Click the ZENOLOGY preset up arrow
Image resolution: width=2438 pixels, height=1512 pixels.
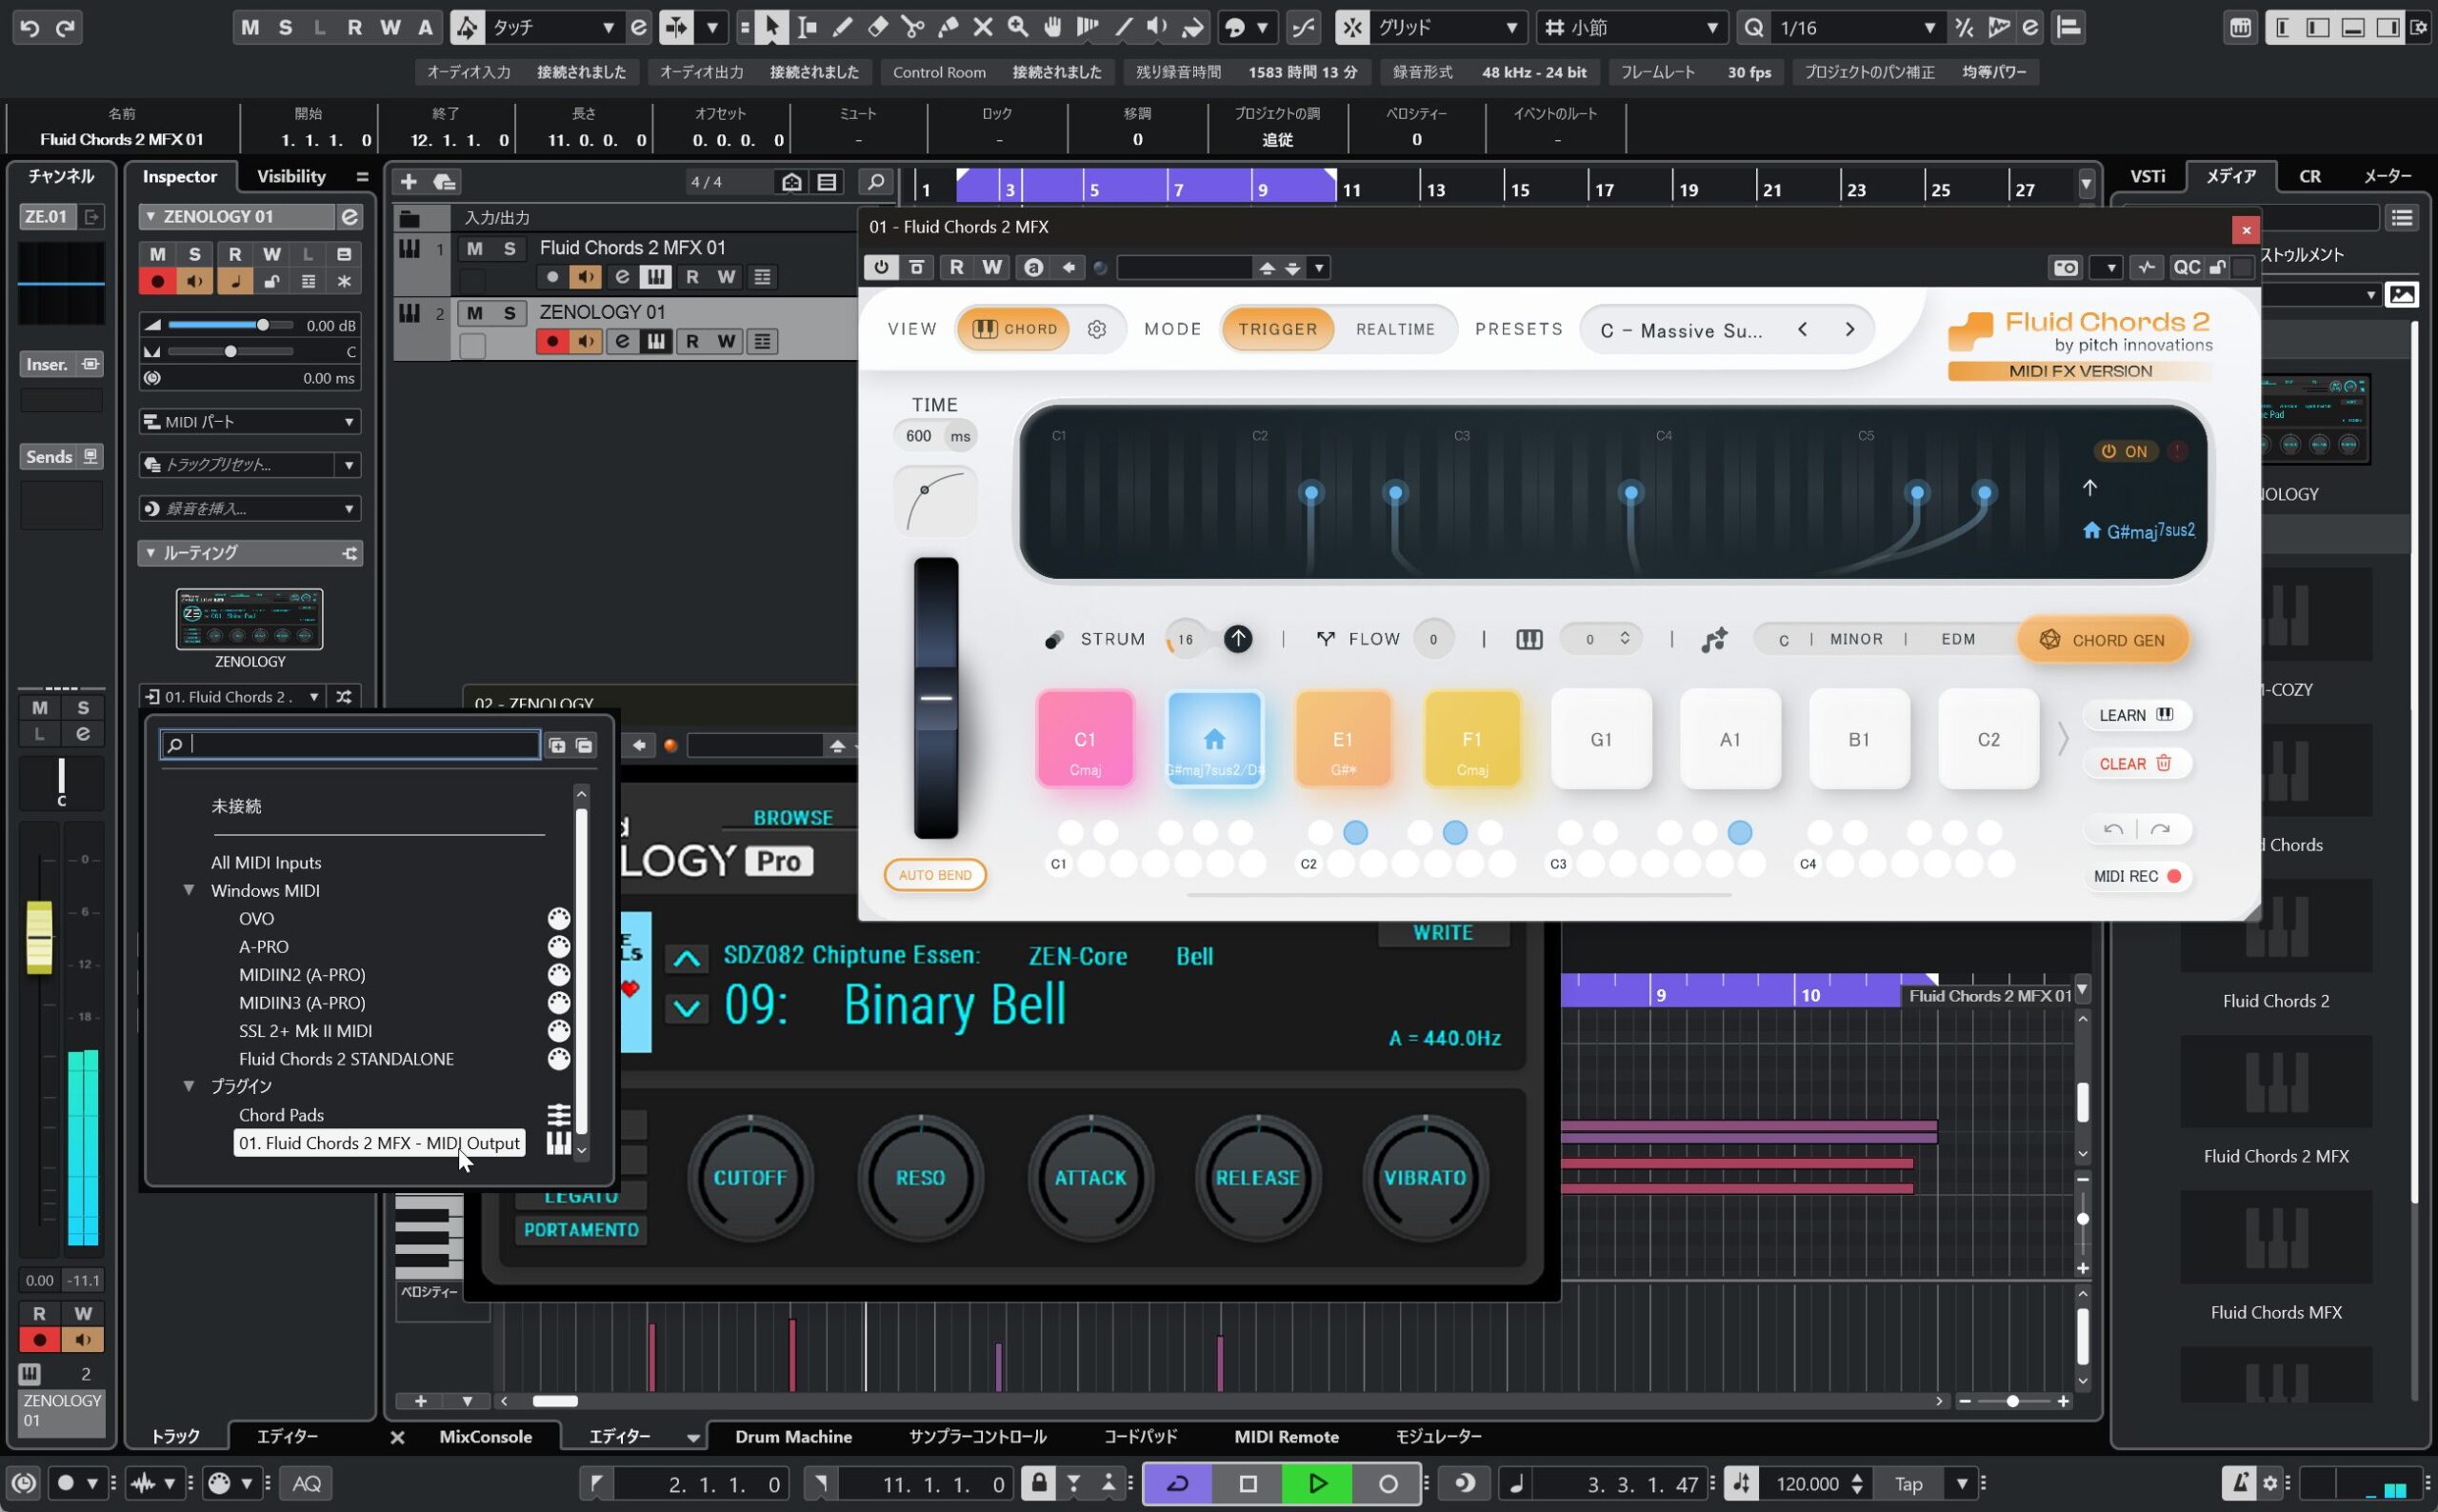pyautogui.click(x=686, y=959)
